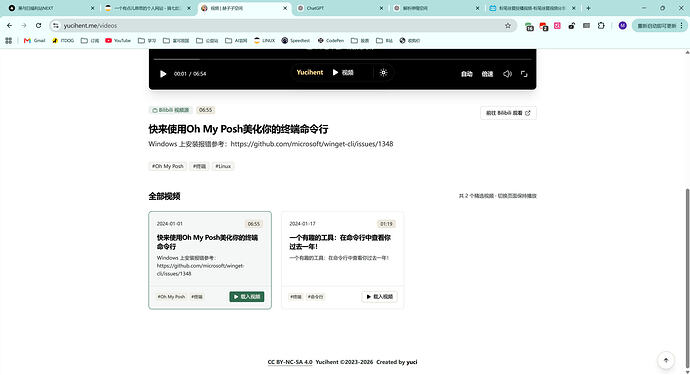Viewport: 690px width, 375px height.
Task: Focus the address bar showing yucihent.me/videos
Action: click(x=282, y=26)
